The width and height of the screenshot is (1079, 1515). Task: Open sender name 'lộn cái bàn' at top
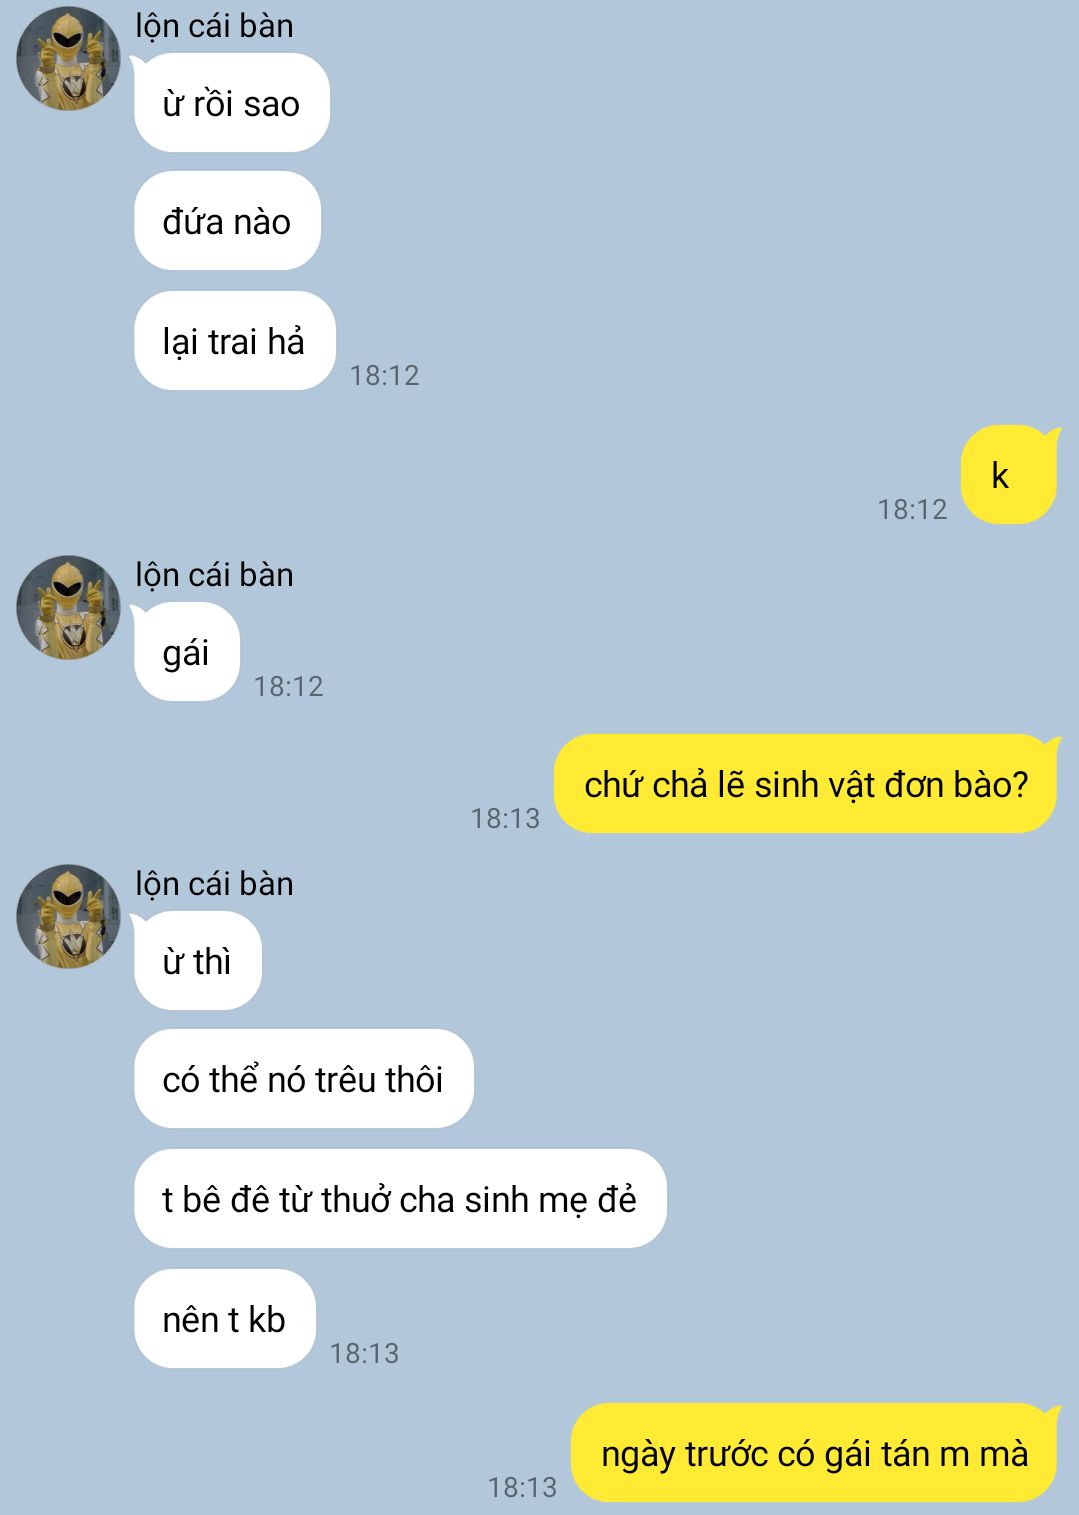coord(214,26)
